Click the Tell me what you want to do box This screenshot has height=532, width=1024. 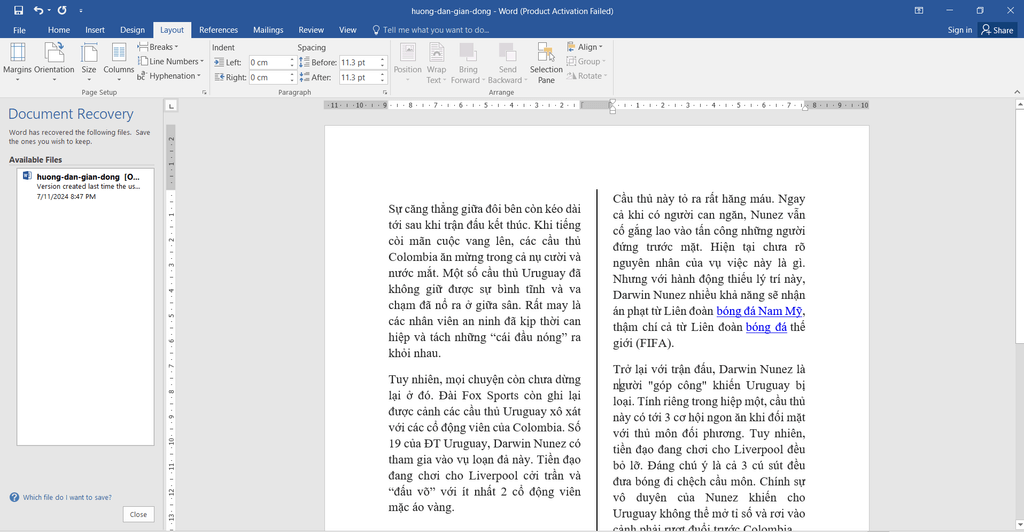coord(431,30)
